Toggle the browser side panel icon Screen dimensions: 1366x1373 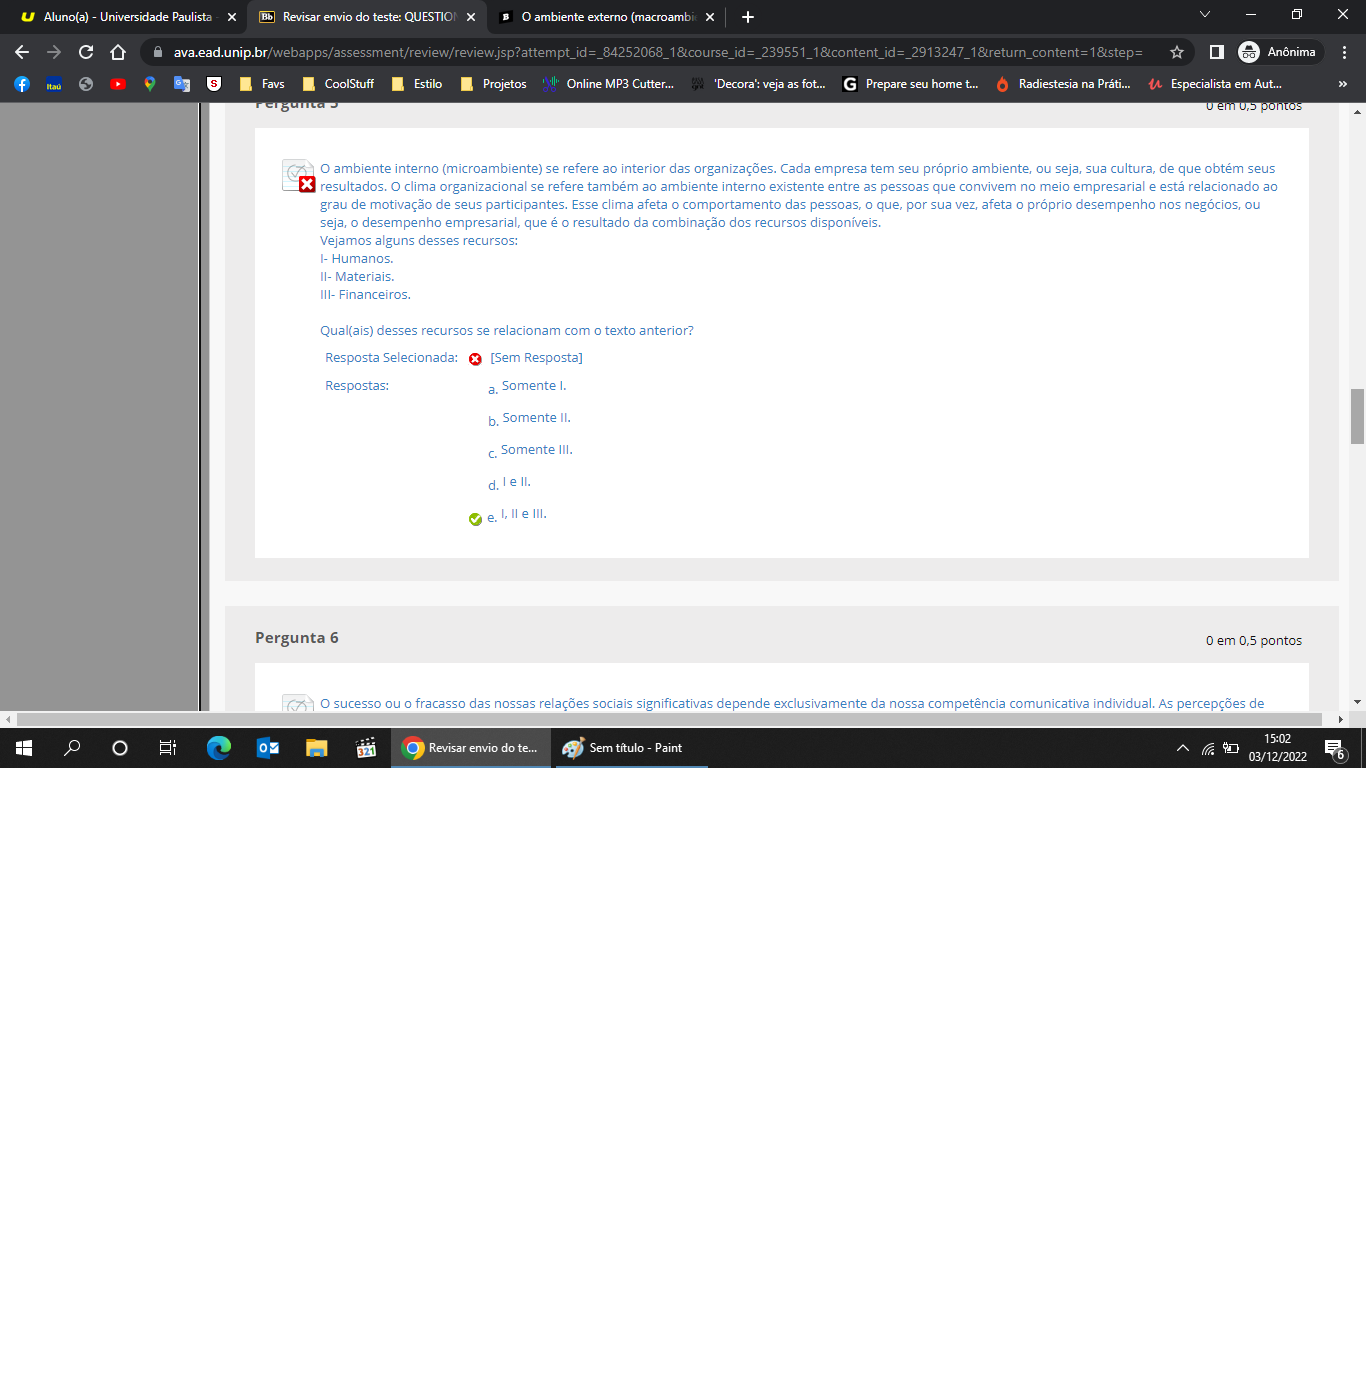click(x=1217, y=52)
